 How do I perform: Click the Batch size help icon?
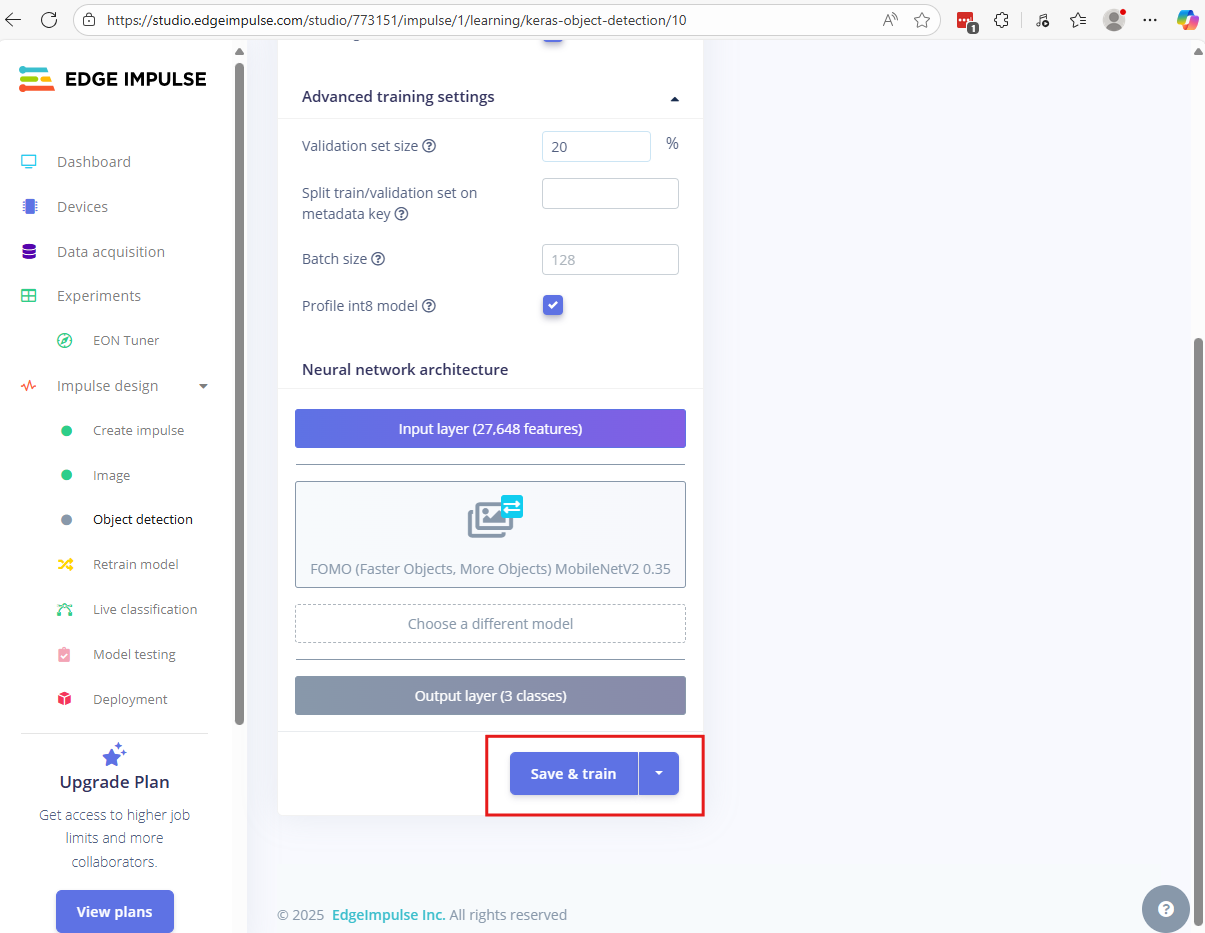[378, 259]
